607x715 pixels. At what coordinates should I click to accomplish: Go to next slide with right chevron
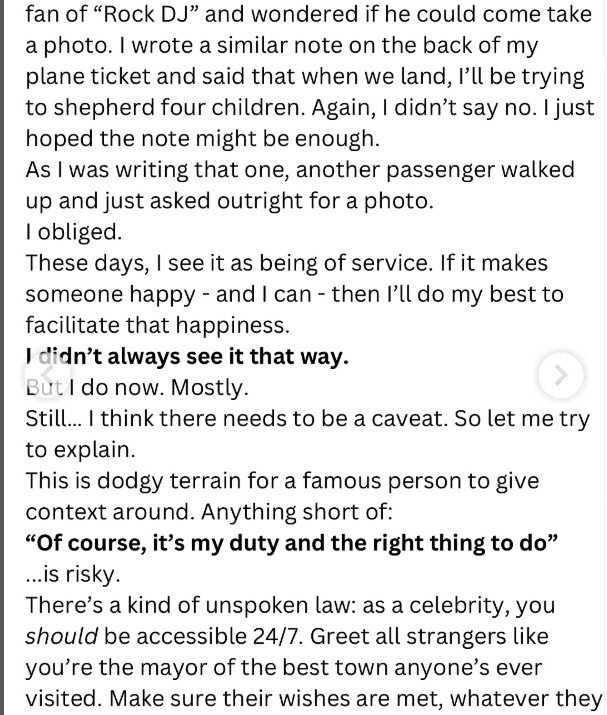click(x=560, y=375)
